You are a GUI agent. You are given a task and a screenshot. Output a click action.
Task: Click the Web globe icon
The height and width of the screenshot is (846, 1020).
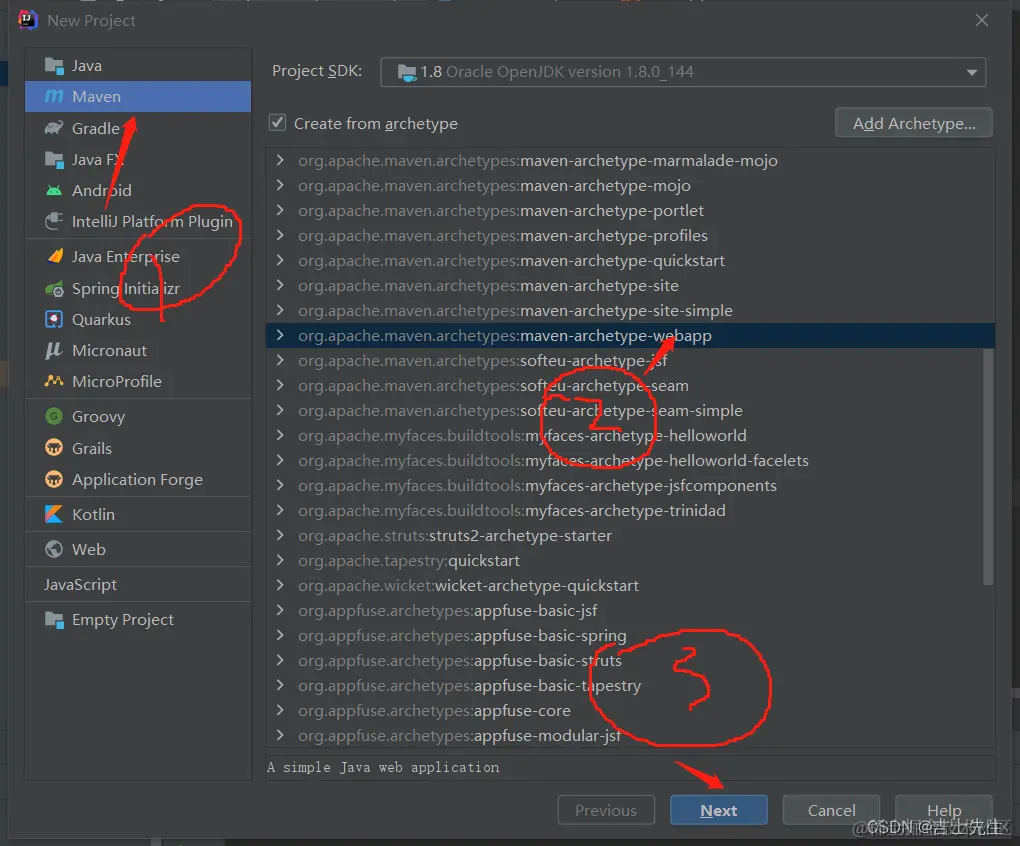(54, 549)
